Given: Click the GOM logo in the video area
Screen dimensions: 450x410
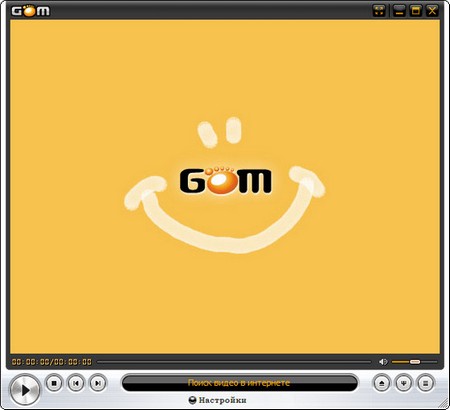Looking at the screenshot, I should click(x=226, y=179).
